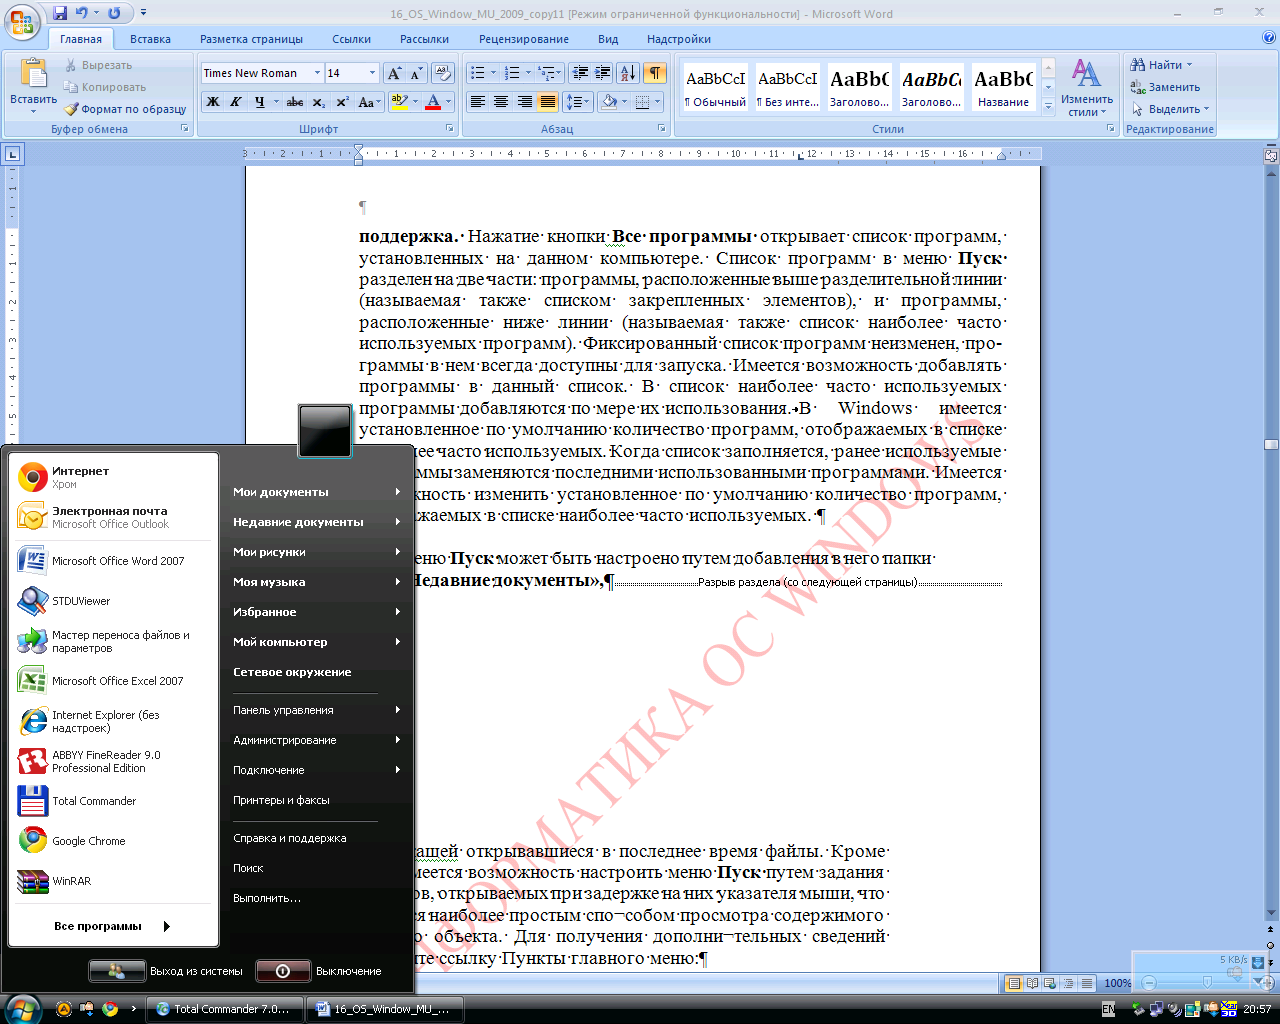Expand the styles gallery
The image size is (1280, 1024).
click(x=1048, y=106)
